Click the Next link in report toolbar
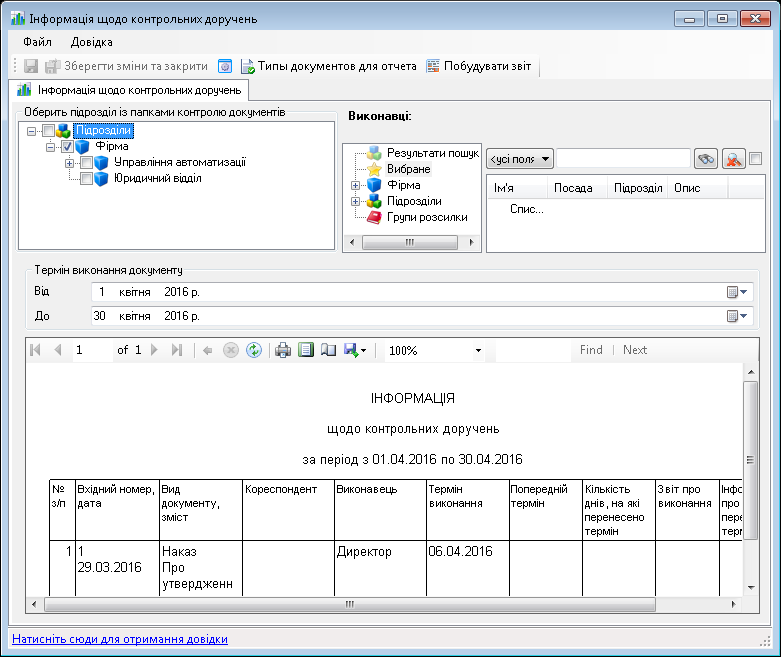This screenshot has width=781, height=657. 635,350
